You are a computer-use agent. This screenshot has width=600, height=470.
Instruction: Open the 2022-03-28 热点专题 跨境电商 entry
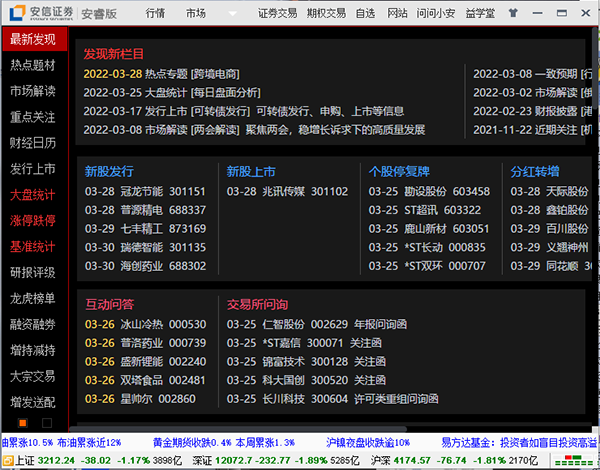click(161, 74)
